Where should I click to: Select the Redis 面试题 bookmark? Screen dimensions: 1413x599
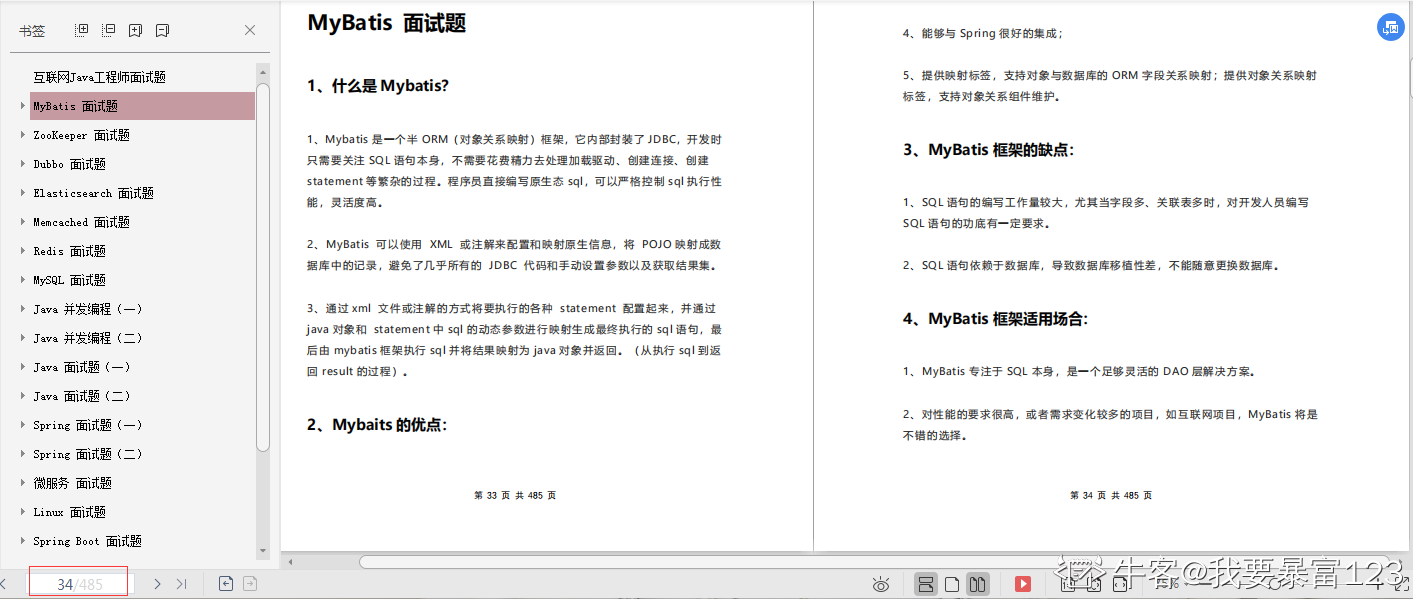[x=69, y=251]
